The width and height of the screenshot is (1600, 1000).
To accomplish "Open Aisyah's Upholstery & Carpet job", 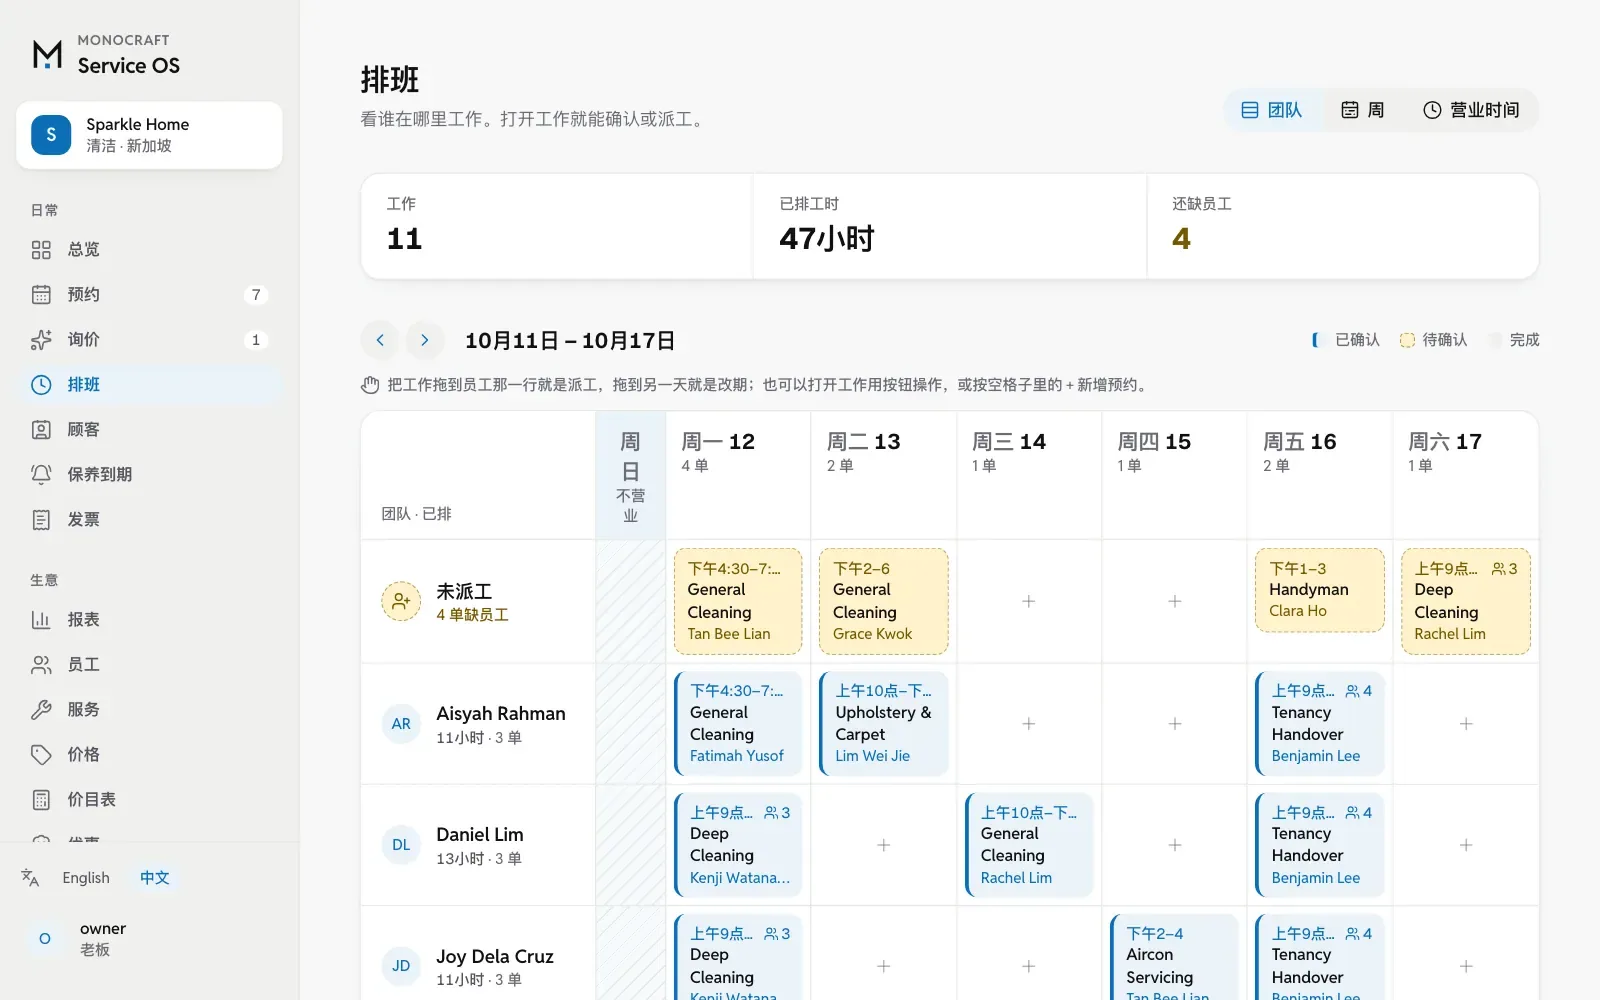I will coord(883,723).
